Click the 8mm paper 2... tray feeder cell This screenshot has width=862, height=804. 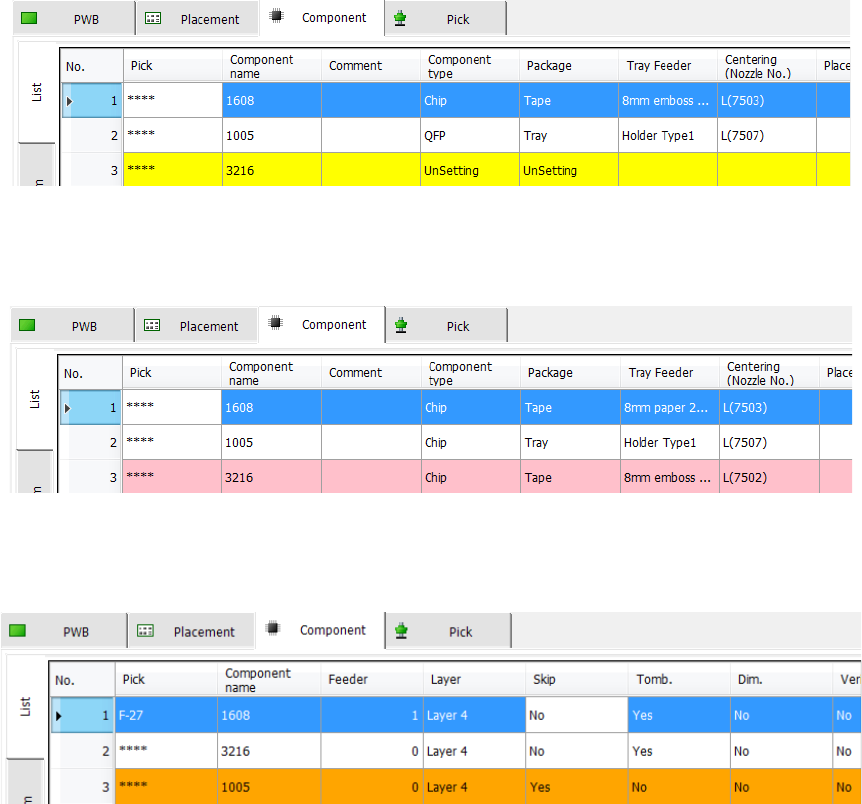coord(670,407)
